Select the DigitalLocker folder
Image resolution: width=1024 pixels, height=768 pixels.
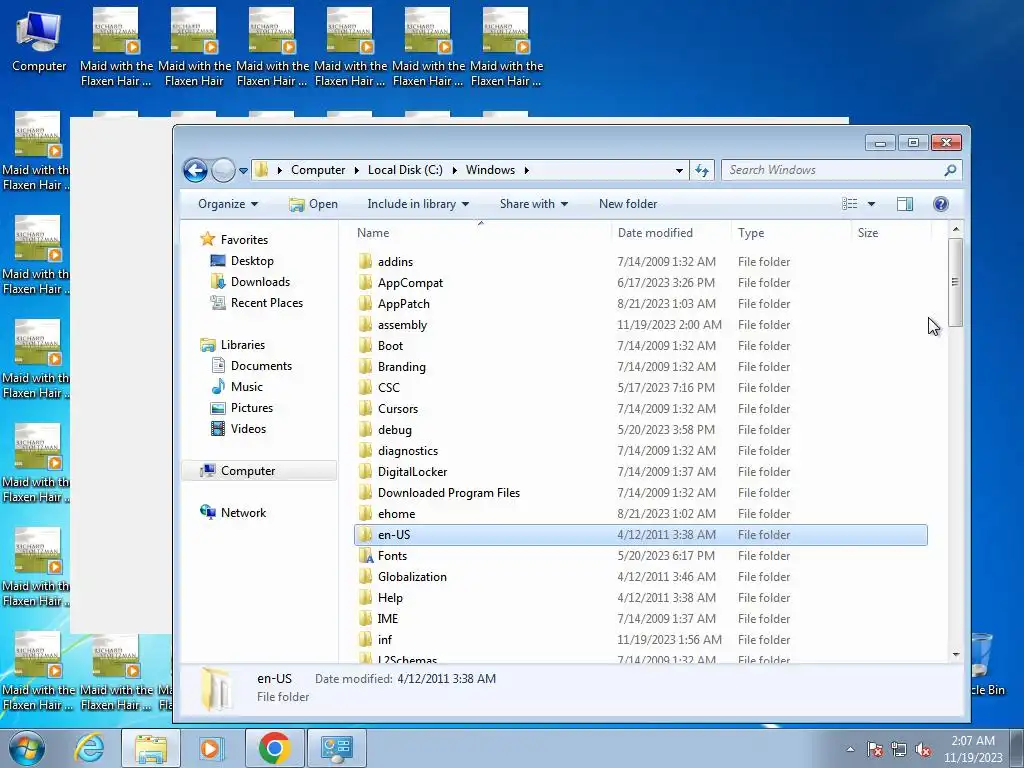click(412, 472)
